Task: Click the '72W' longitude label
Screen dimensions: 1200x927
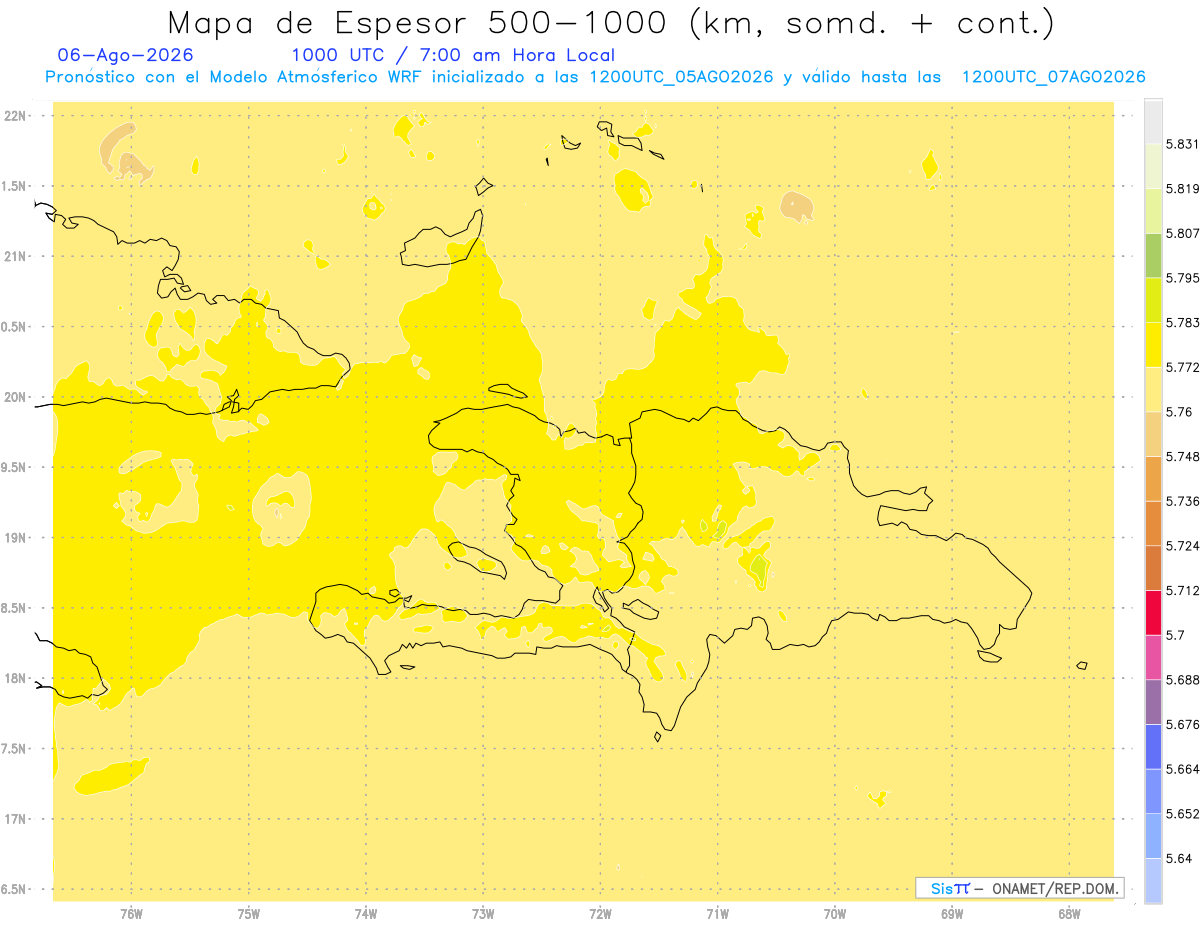Action: click(x=600, y=914)
